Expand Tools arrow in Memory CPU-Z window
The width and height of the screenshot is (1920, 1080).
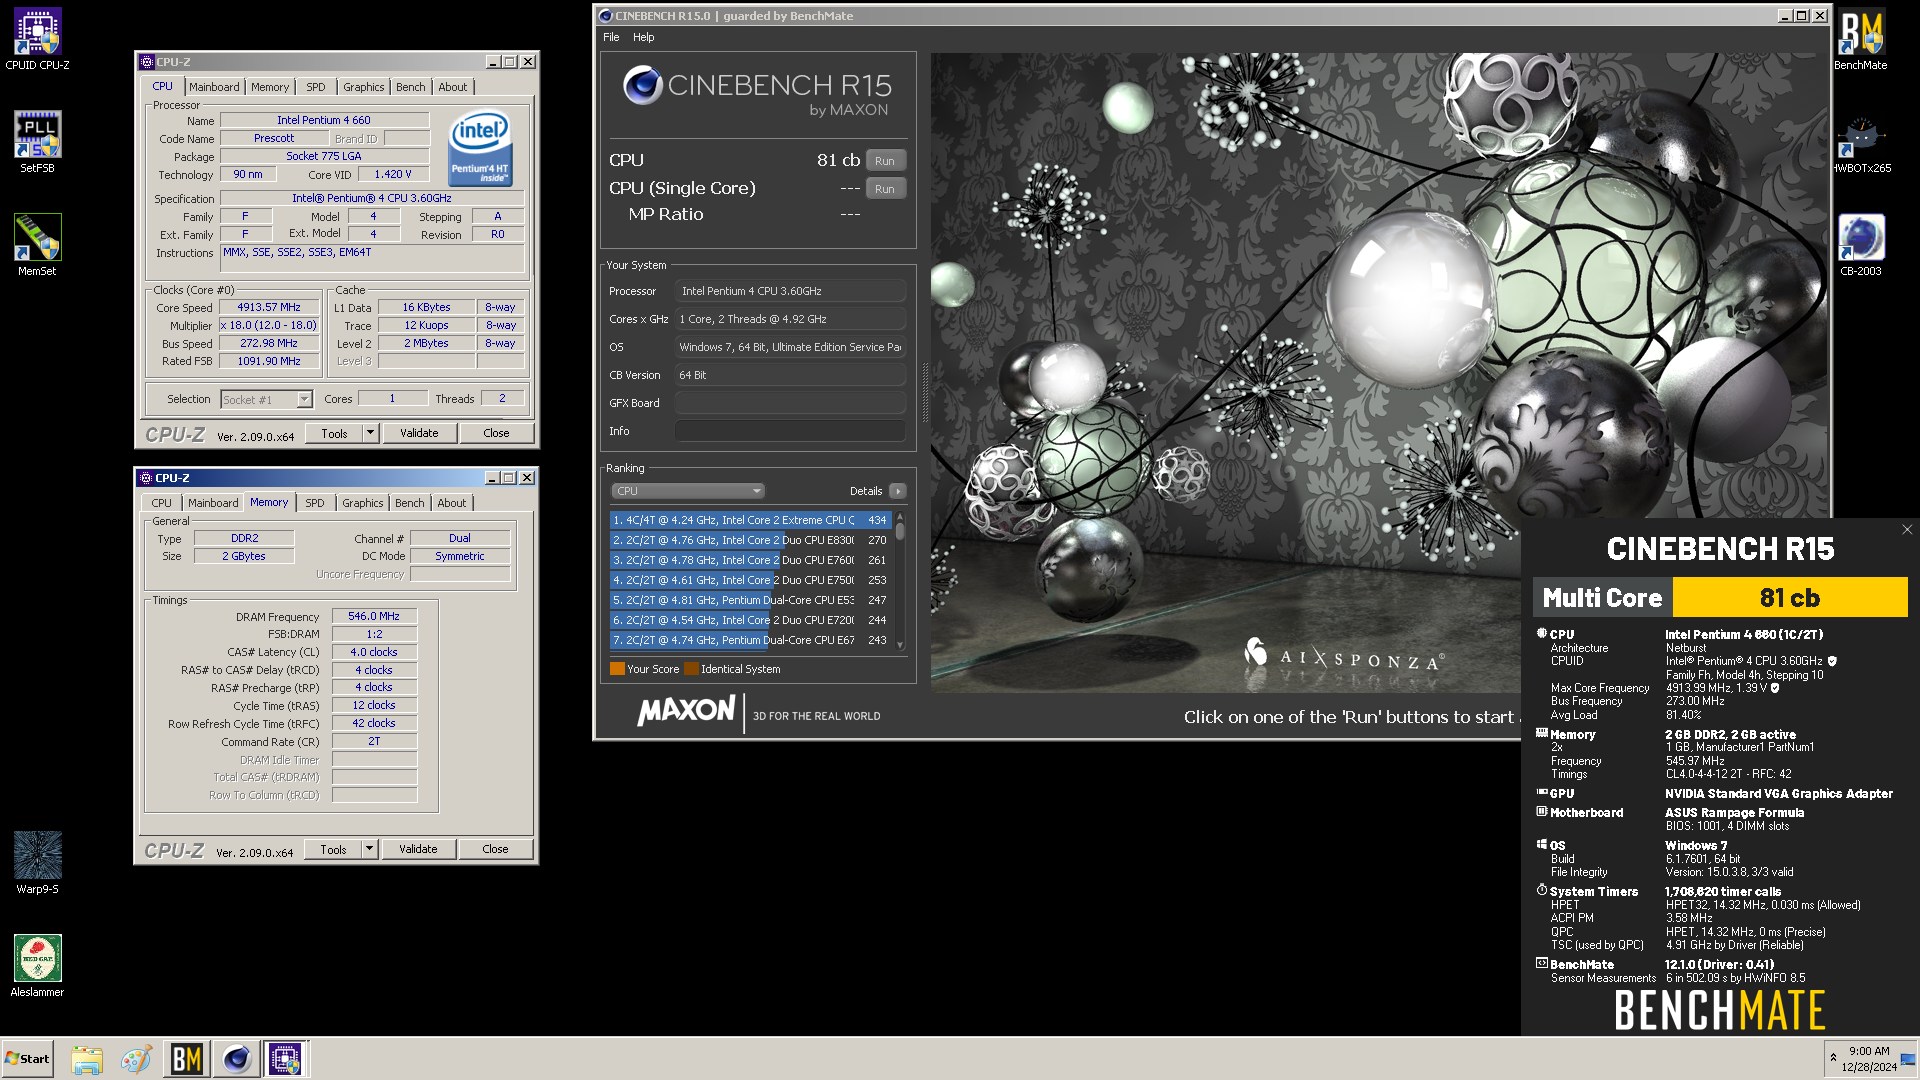369,850
